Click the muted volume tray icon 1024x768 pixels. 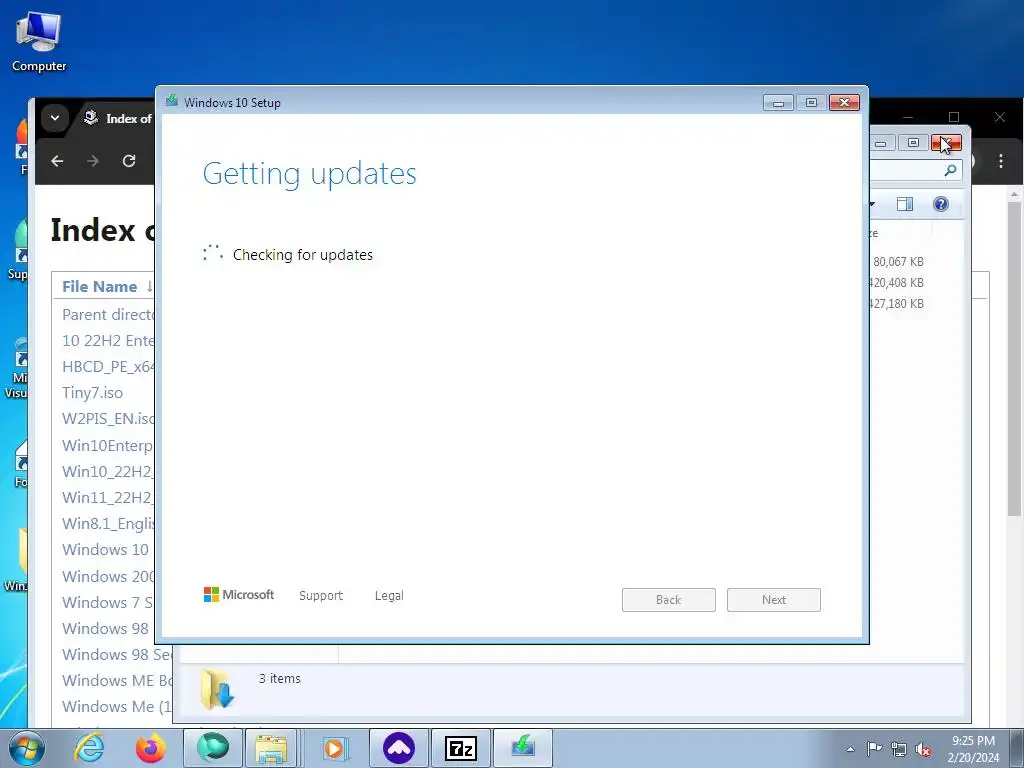coord(923,749)
